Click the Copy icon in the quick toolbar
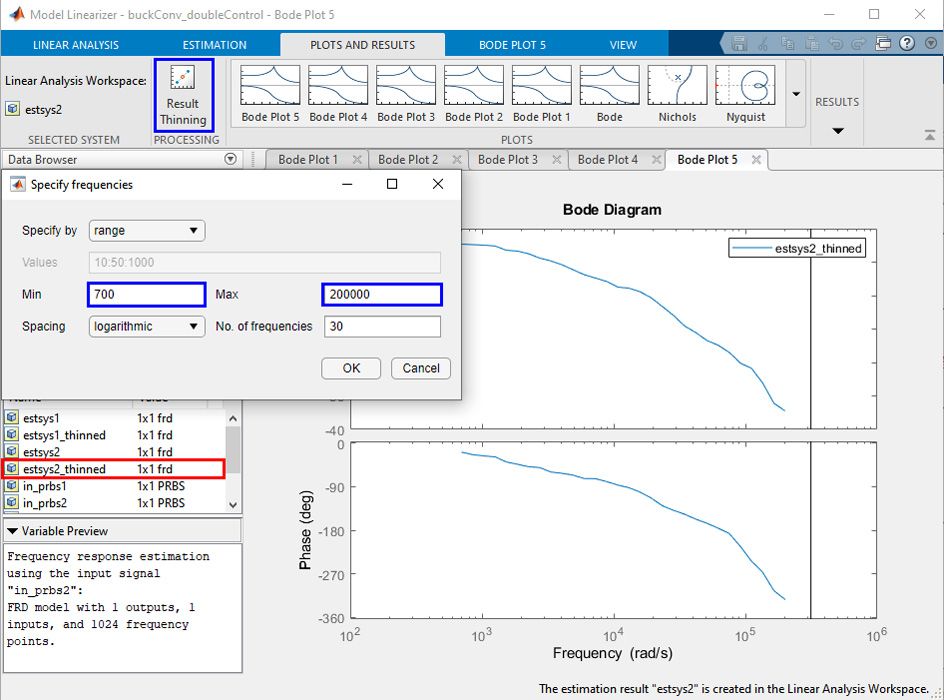 (x=788, y=42)
